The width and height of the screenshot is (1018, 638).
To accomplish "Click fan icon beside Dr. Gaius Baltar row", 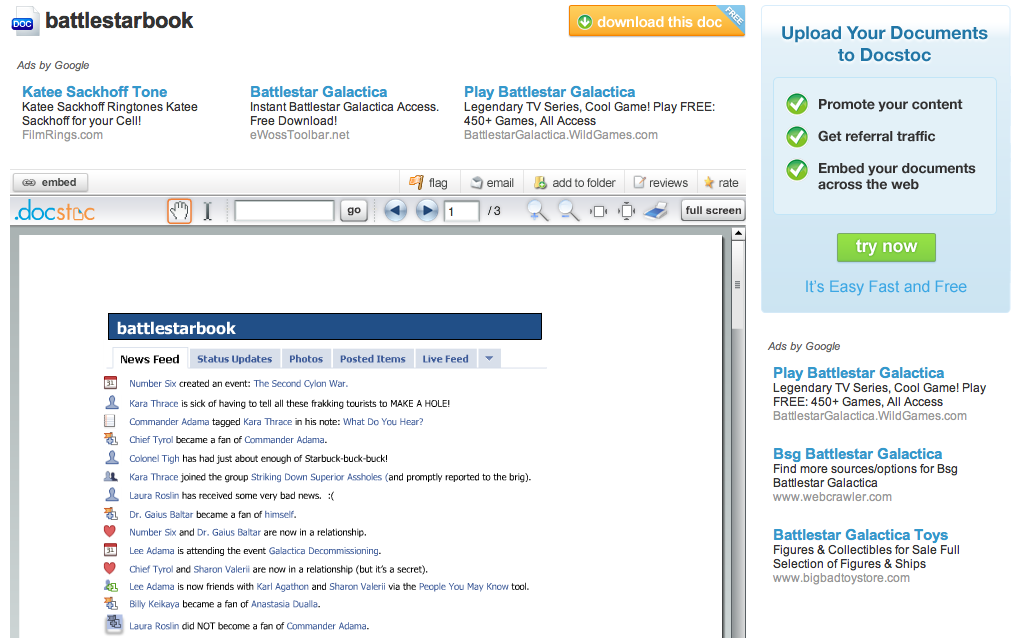I will 111,513.
